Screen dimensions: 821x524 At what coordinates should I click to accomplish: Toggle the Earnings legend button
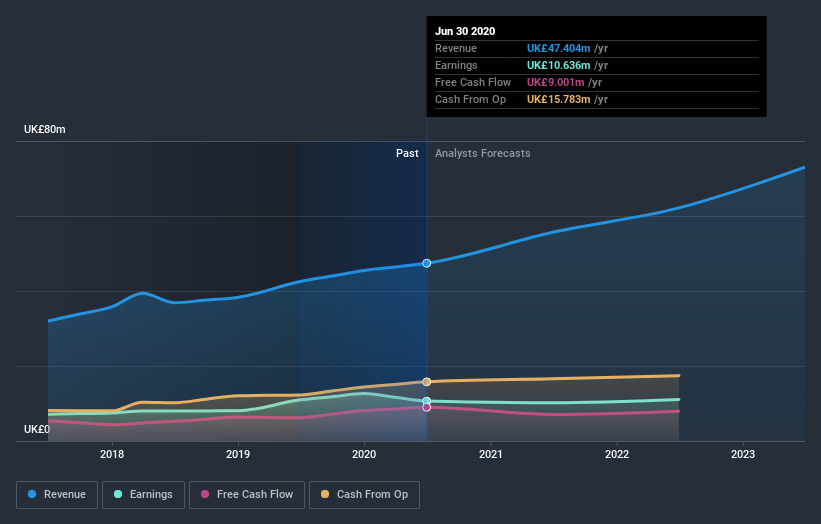(x=143, y=495)
